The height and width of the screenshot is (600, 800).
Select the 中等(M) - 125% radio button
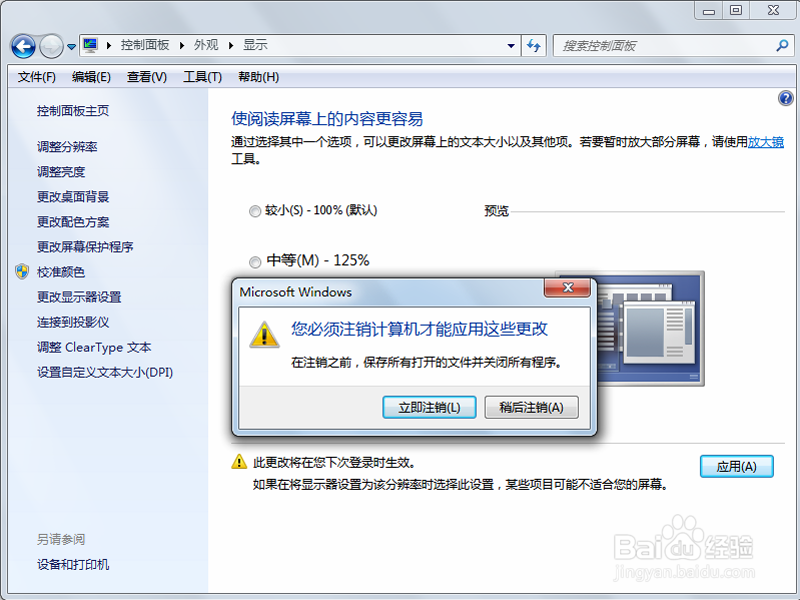(255, 262)
